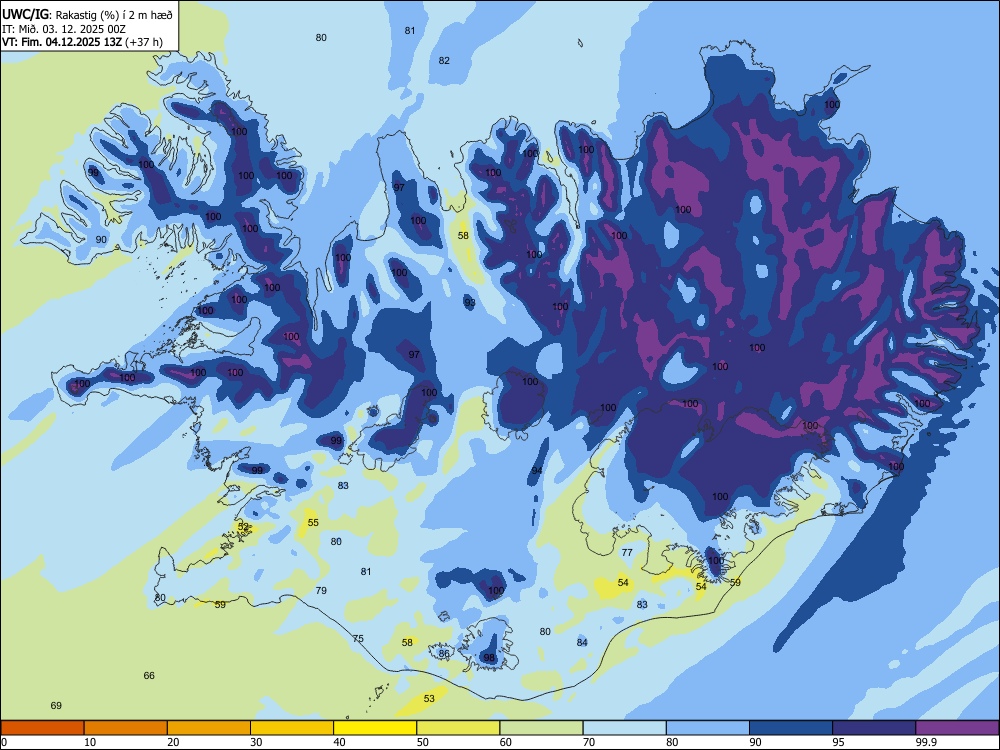Viewport: 1000px width, 750px height.
Task: Select the amber 30–40 legend swatch
Action: click(292, 728)
